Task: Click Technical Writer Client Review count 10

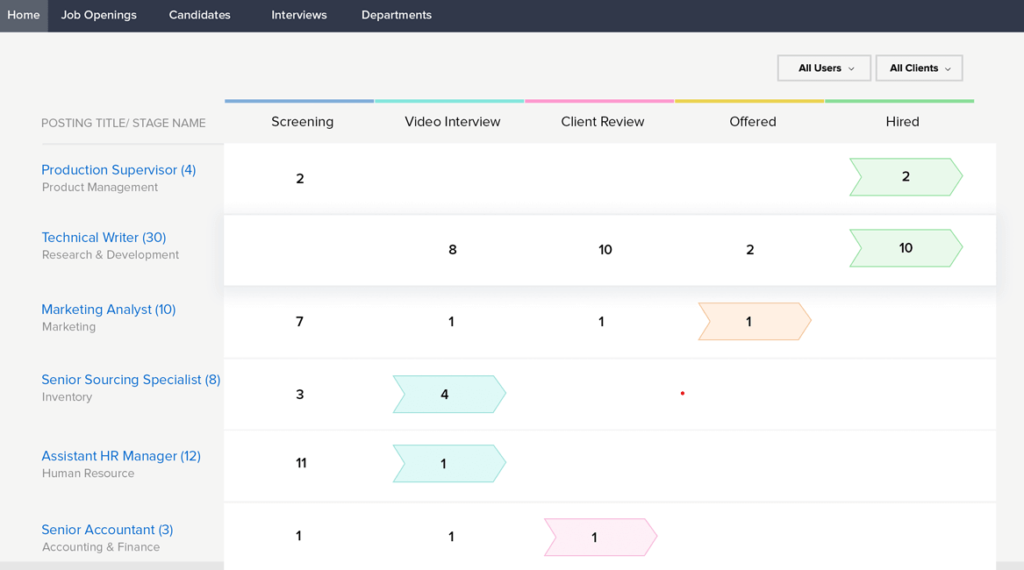Action: pos(605,249)
